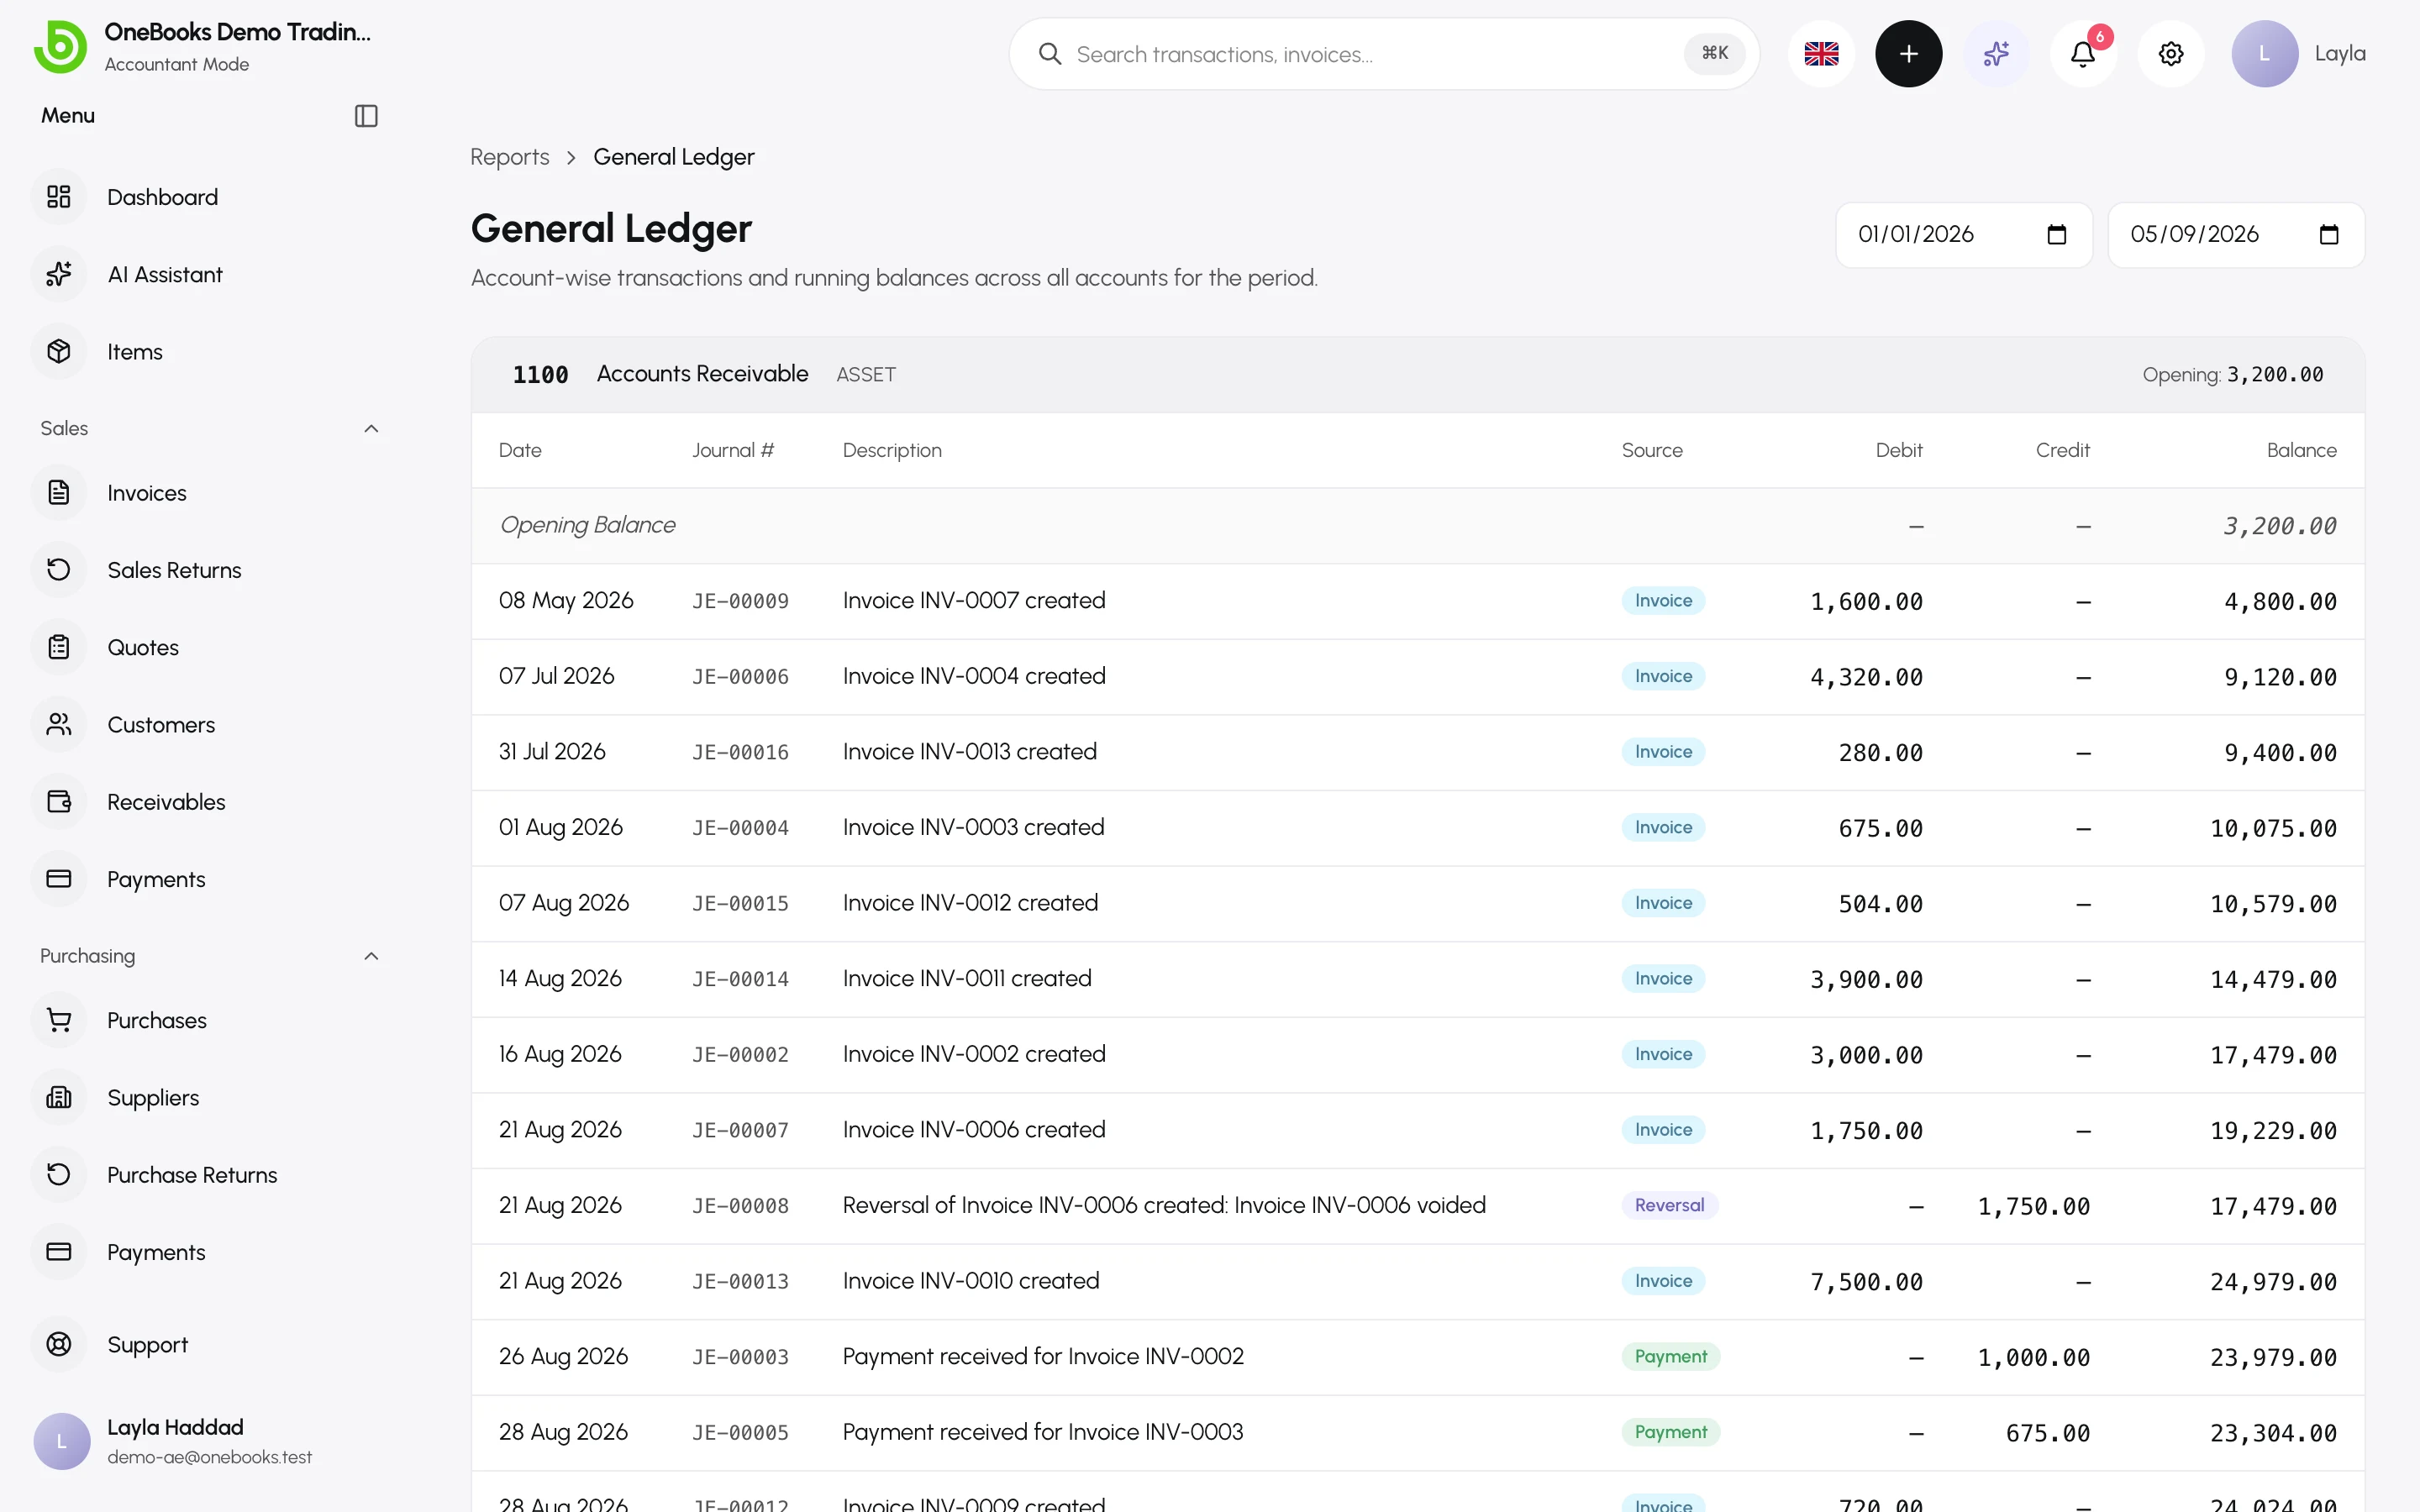Click the end date field 05/09/2026
The height and width of the screenshot is (1512, 2420).
(2236, 235)
